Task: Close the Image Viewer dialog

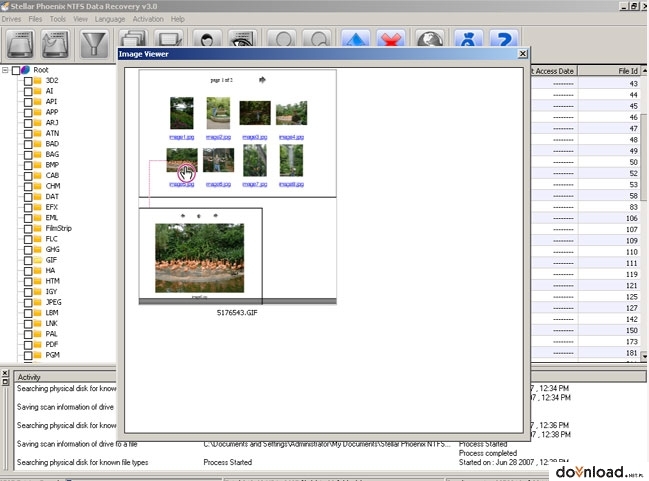Action: pyautogui.click(x=523, y=54)
